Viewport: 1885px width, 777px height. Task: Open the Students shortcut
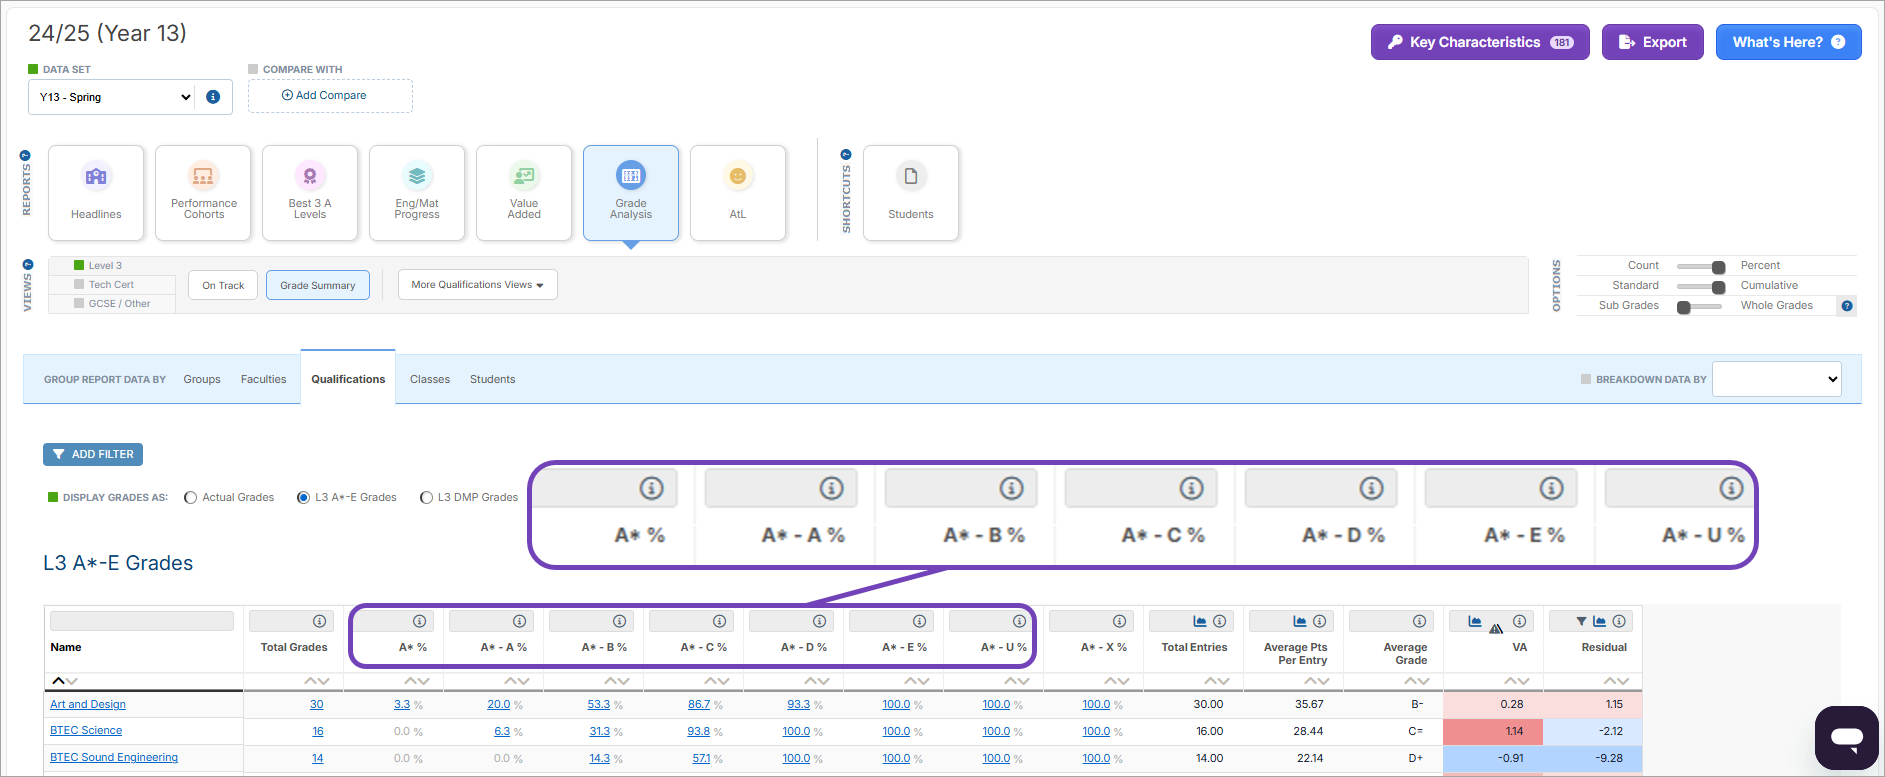tap(910, 193)
